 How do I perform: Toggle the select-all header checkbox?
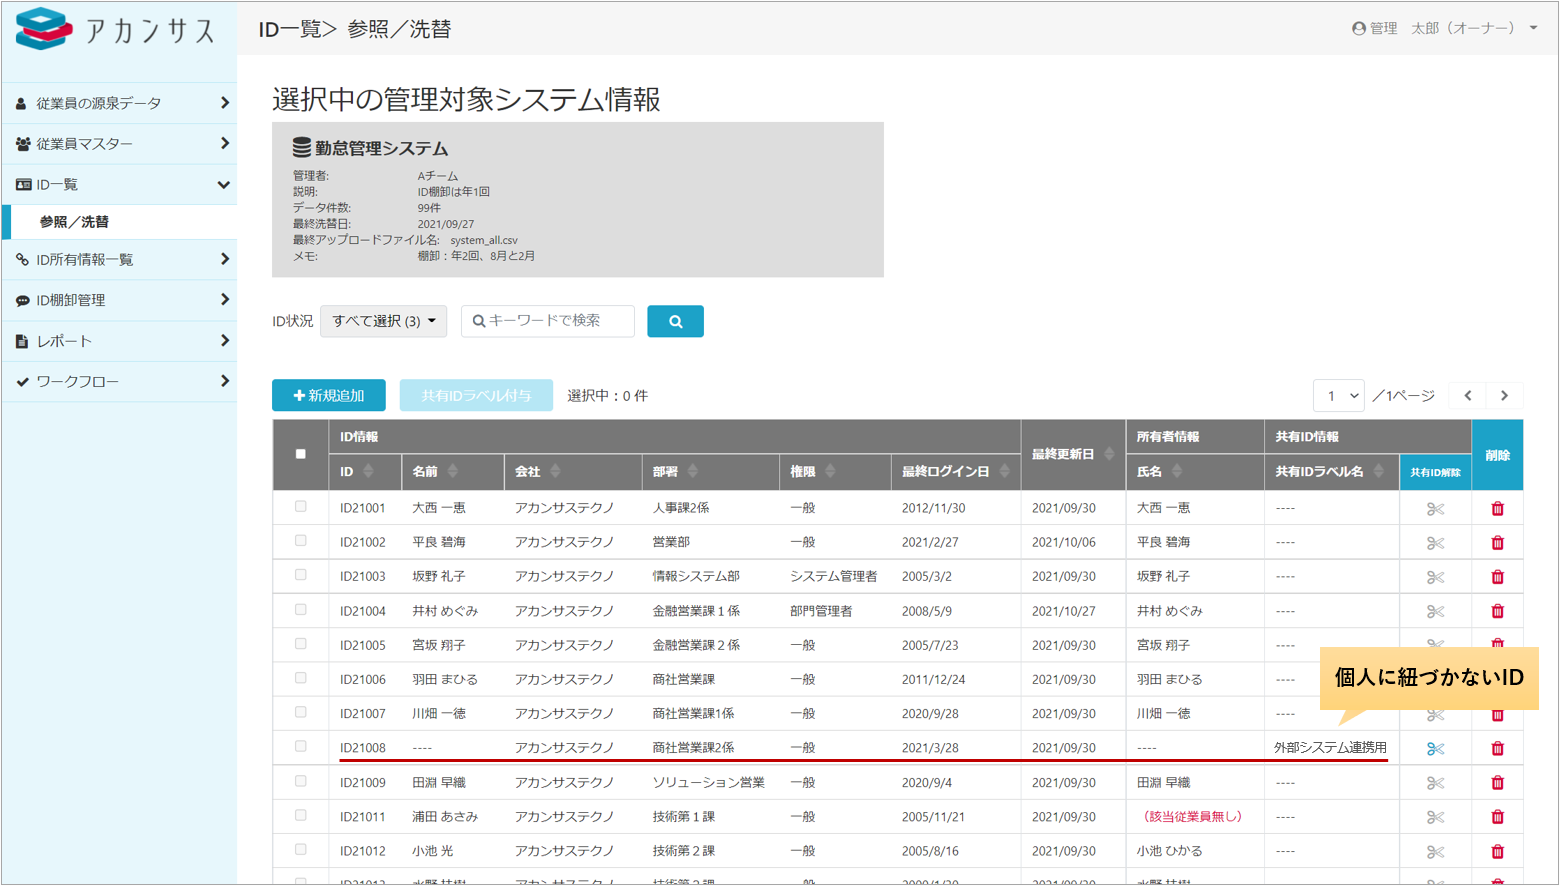tap(301, 454)
